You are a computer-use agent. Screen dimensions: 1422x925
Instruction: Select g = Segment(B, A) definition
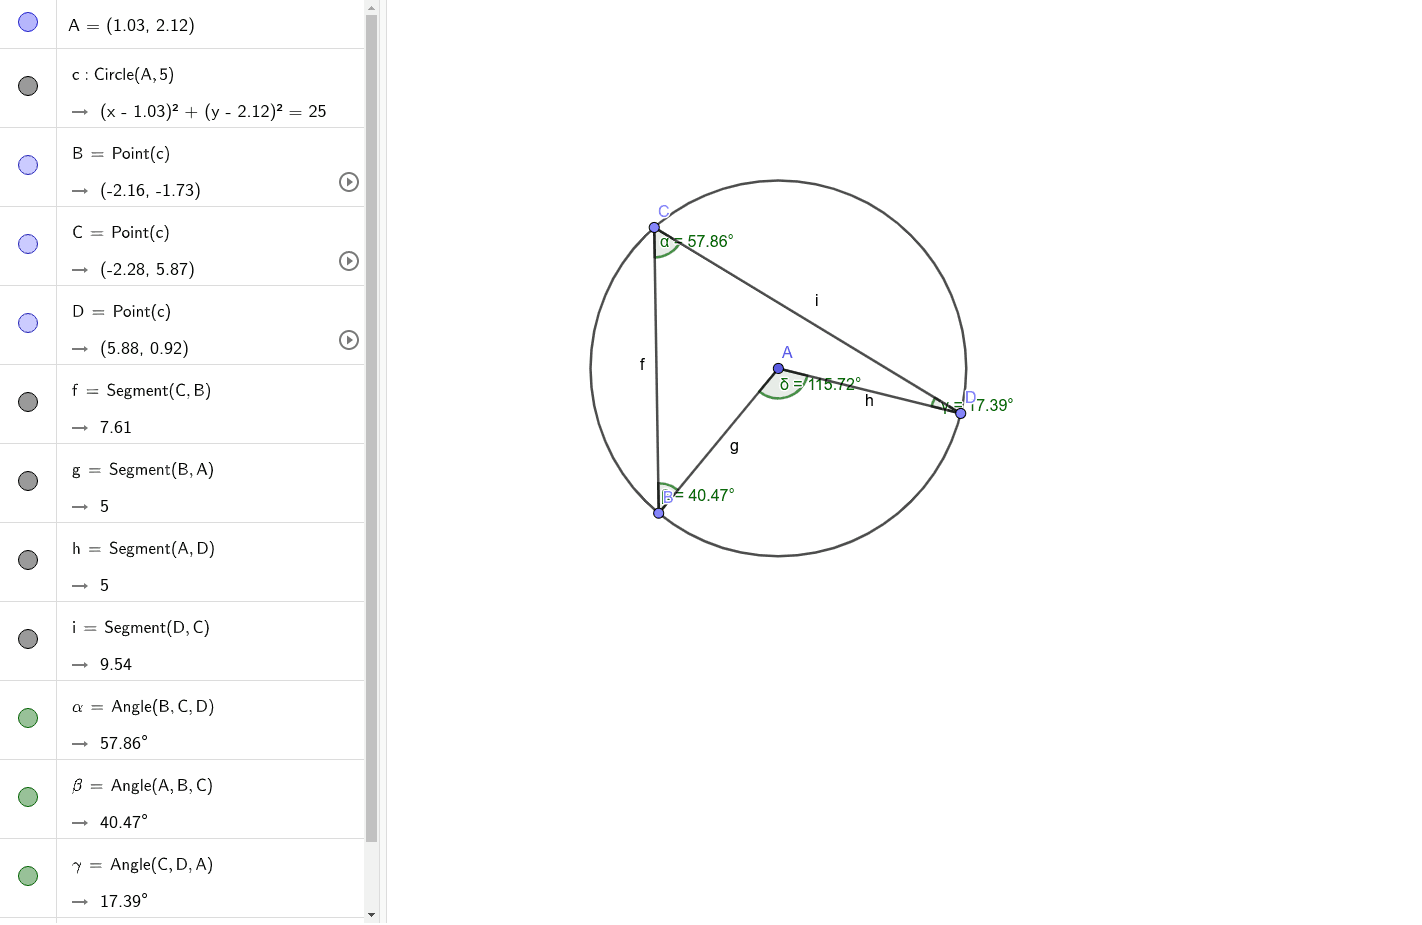click(x=143, y=470)
